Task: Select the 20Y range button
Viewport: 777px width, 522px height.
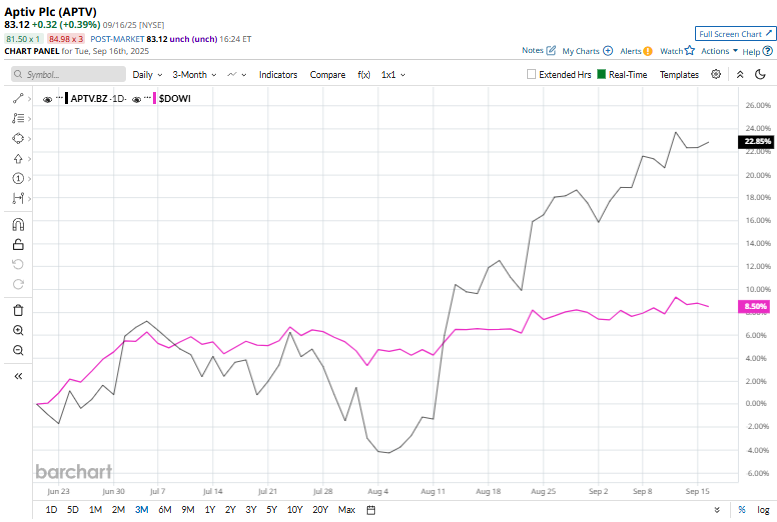Action: pos(321,510)
